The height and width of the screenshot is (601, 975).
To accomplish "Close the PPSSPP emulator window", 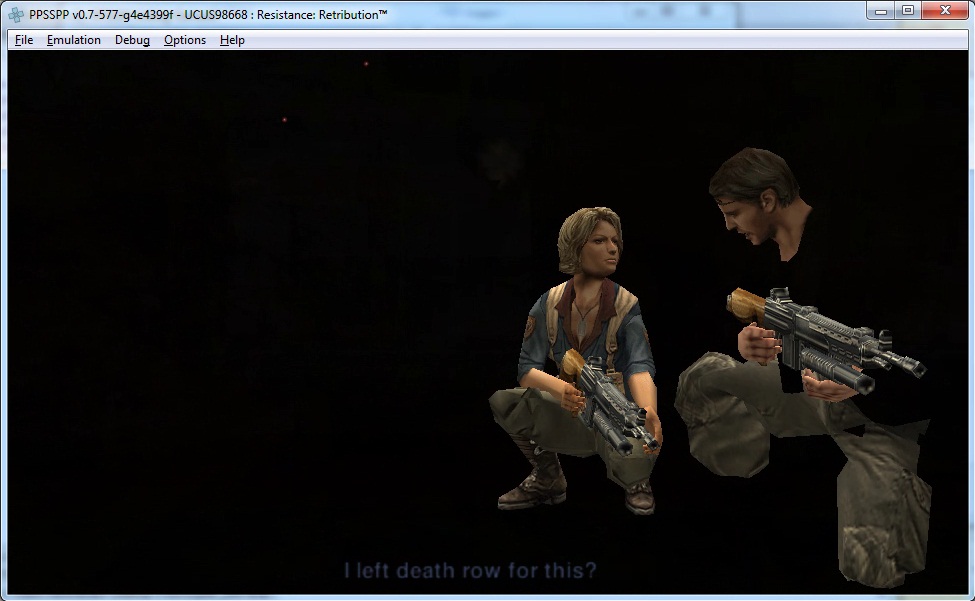I will (x=945, y=11).
